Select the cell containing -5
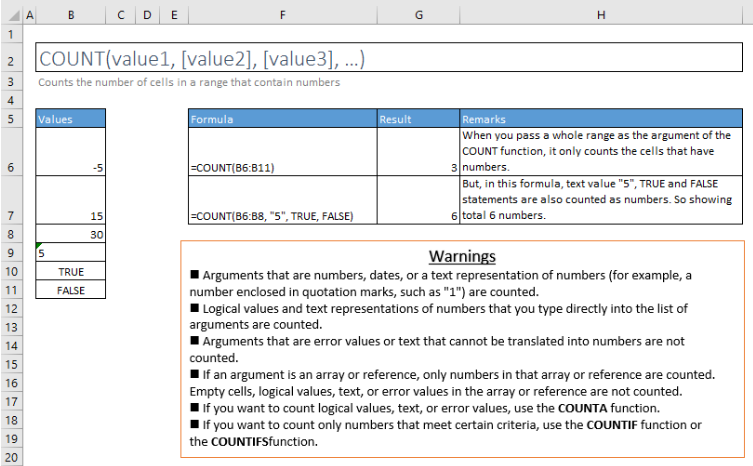753x466 pixels. 71,151
